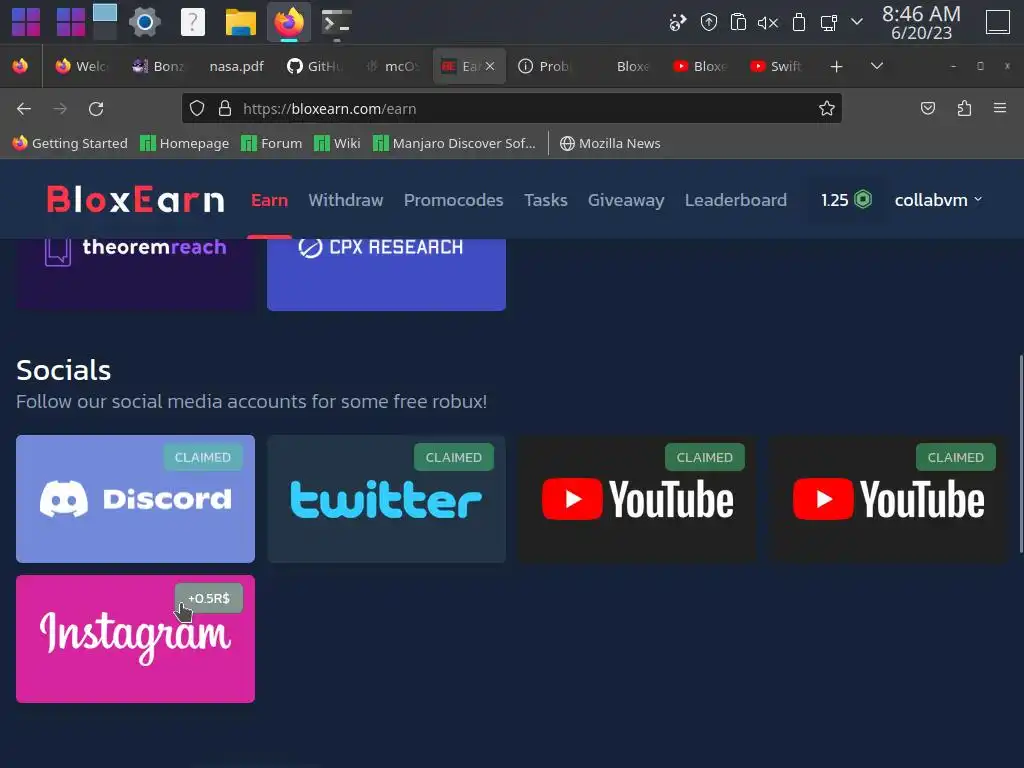The image size is (1024, 768).
Task: Open the Mozilla News bookmark
Action: [610, 143]
